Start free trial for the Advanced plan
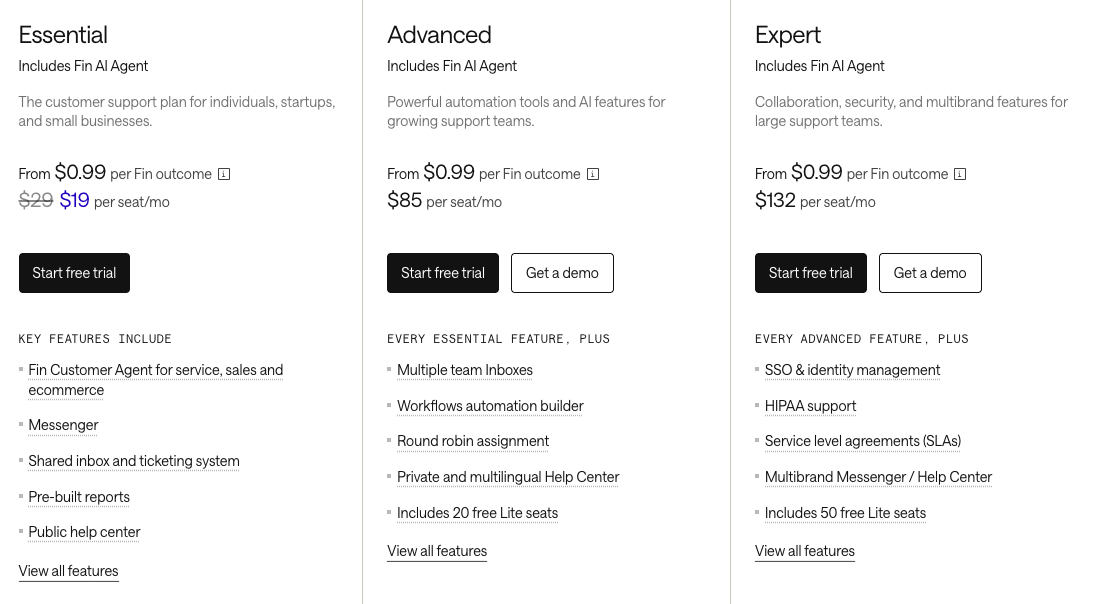The width and height of the screenshot is (1096, 604). pos(443,273)
